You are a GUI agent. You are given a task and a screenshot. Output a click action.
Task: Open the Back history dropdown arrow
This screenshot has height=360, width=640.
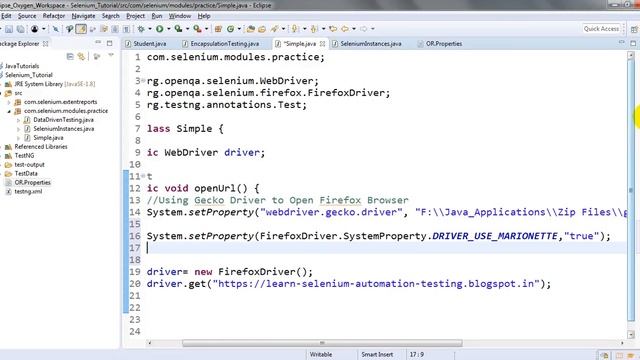pyautogui.click(x=354, y=29)
